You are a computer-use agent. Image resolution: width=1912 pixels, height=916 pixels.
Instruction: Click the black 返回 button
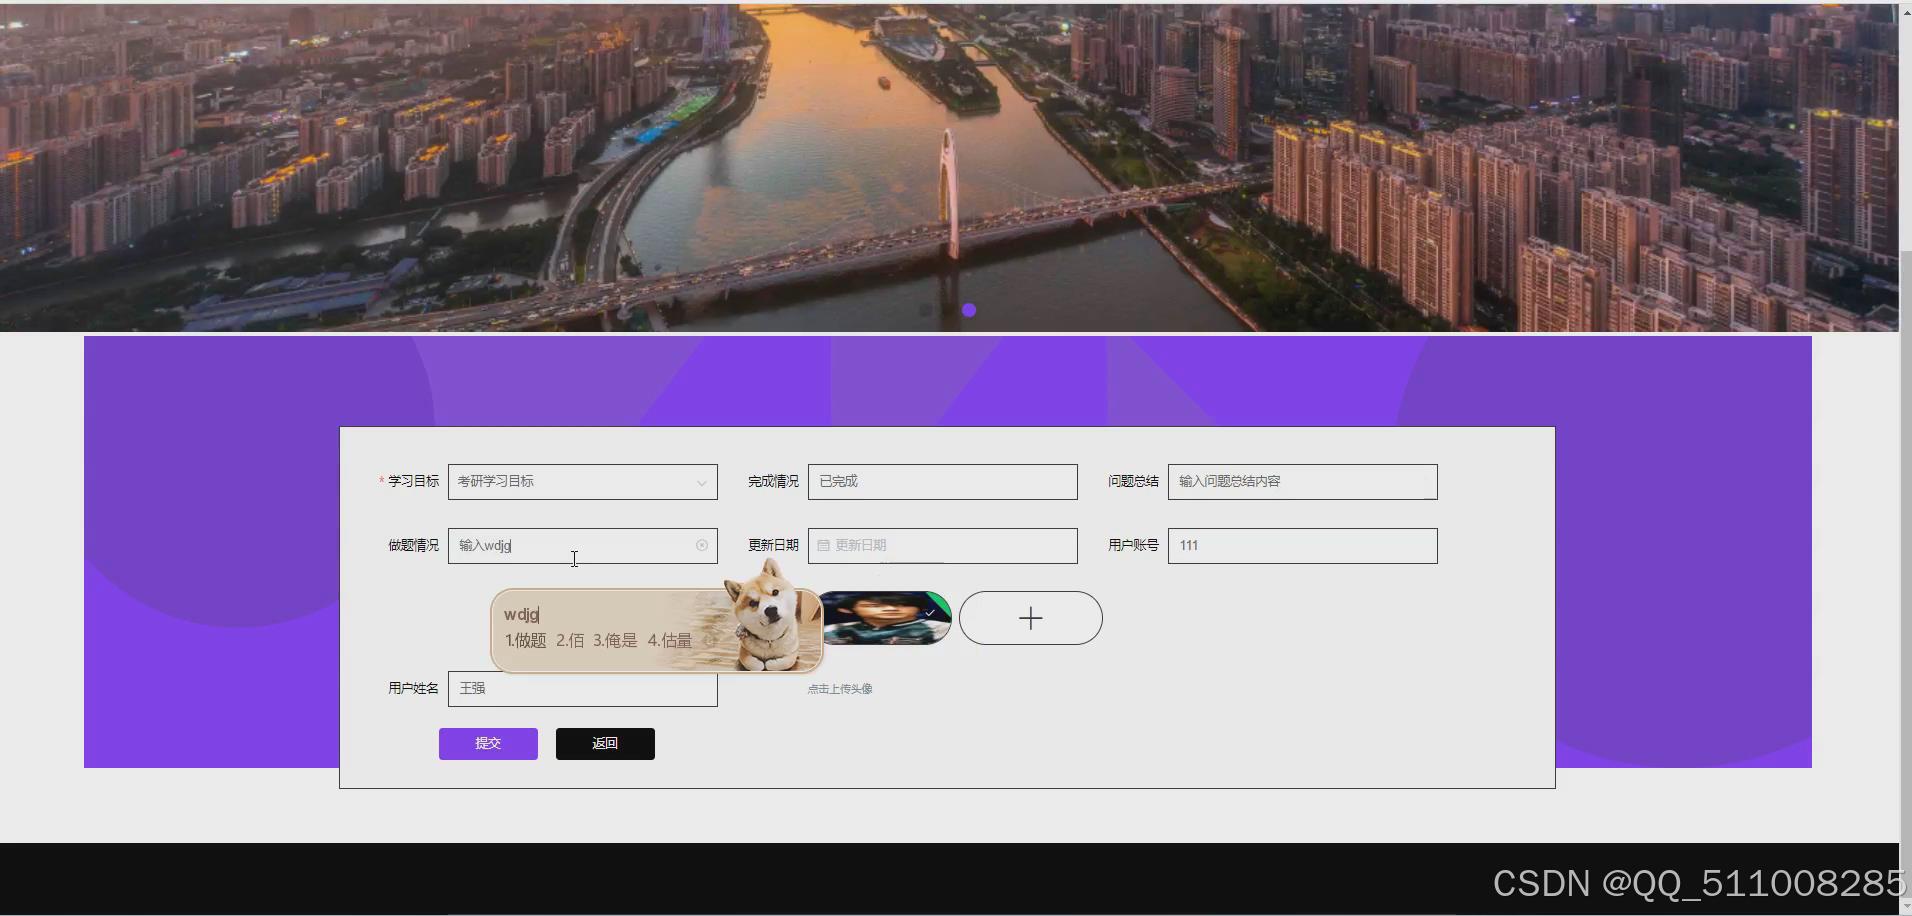tap(605, 744)
